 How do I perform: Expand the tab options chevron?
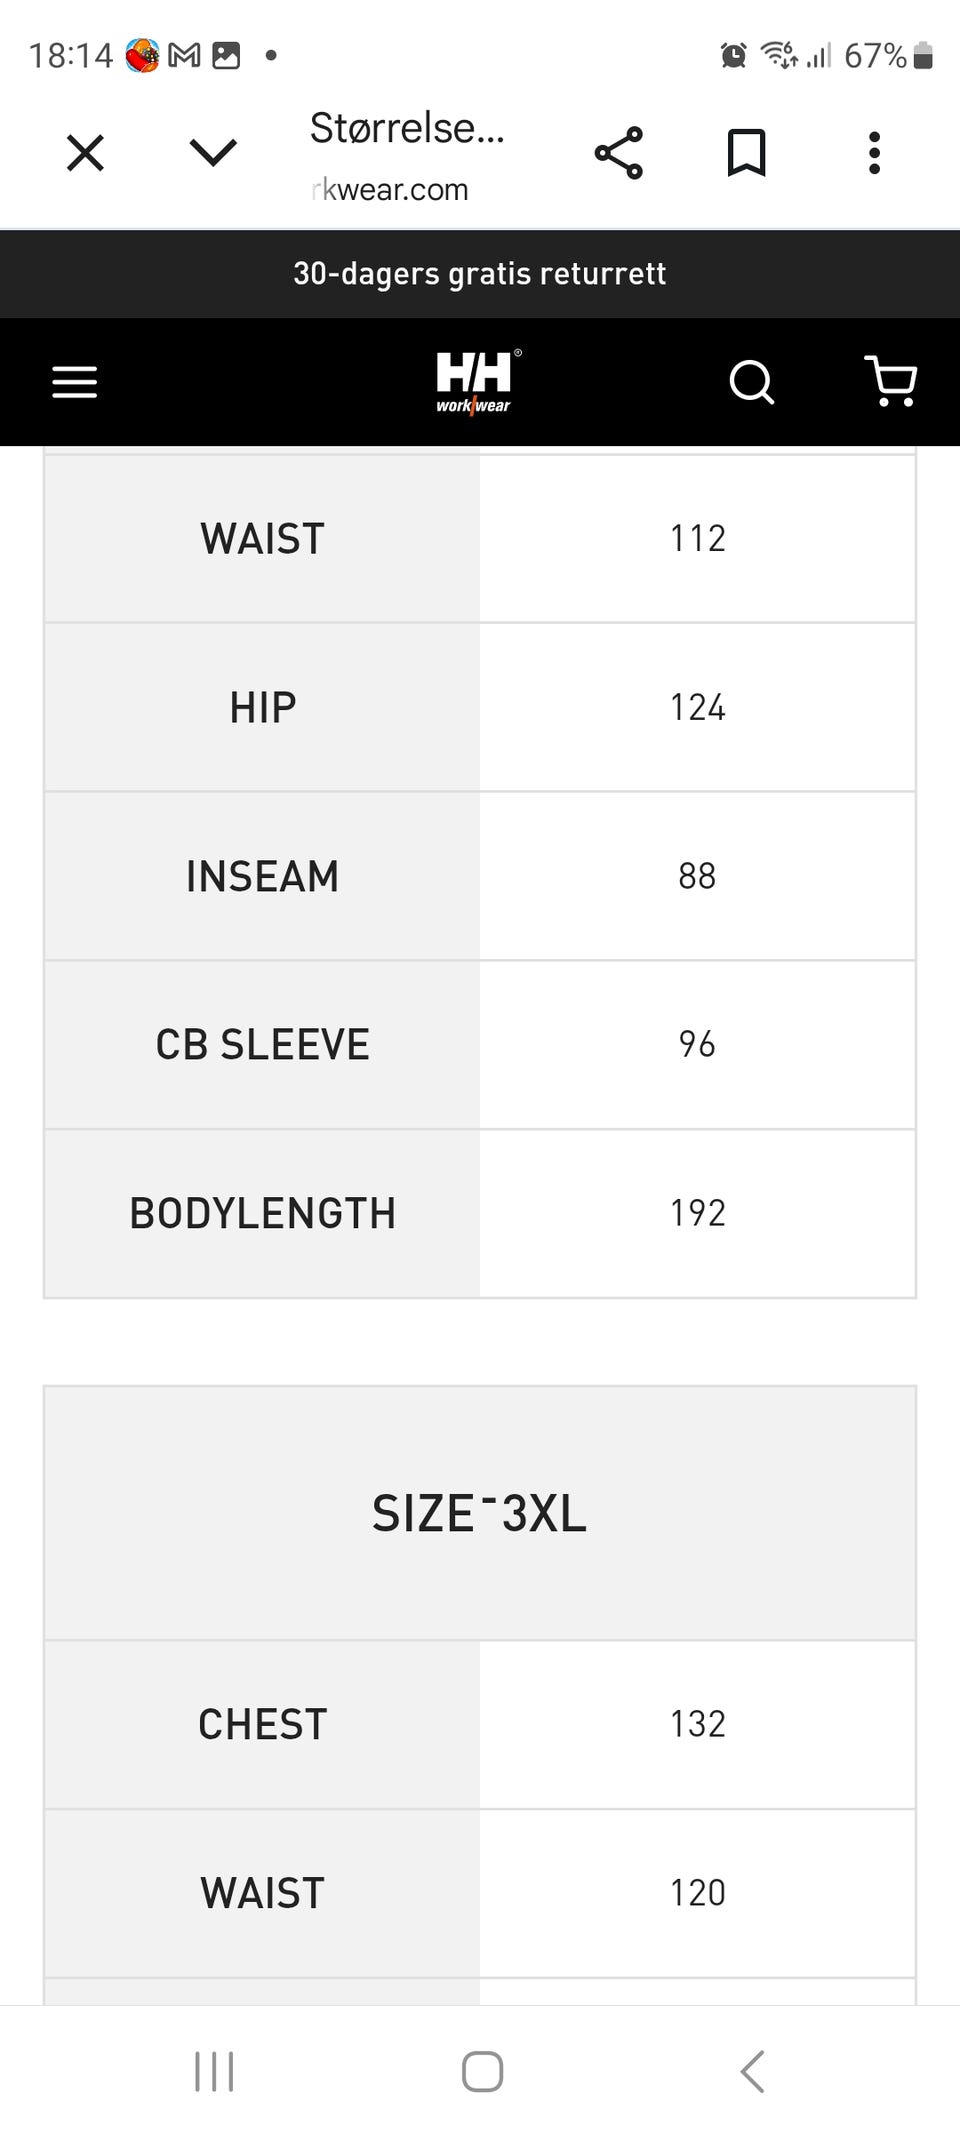coord(213,153)
